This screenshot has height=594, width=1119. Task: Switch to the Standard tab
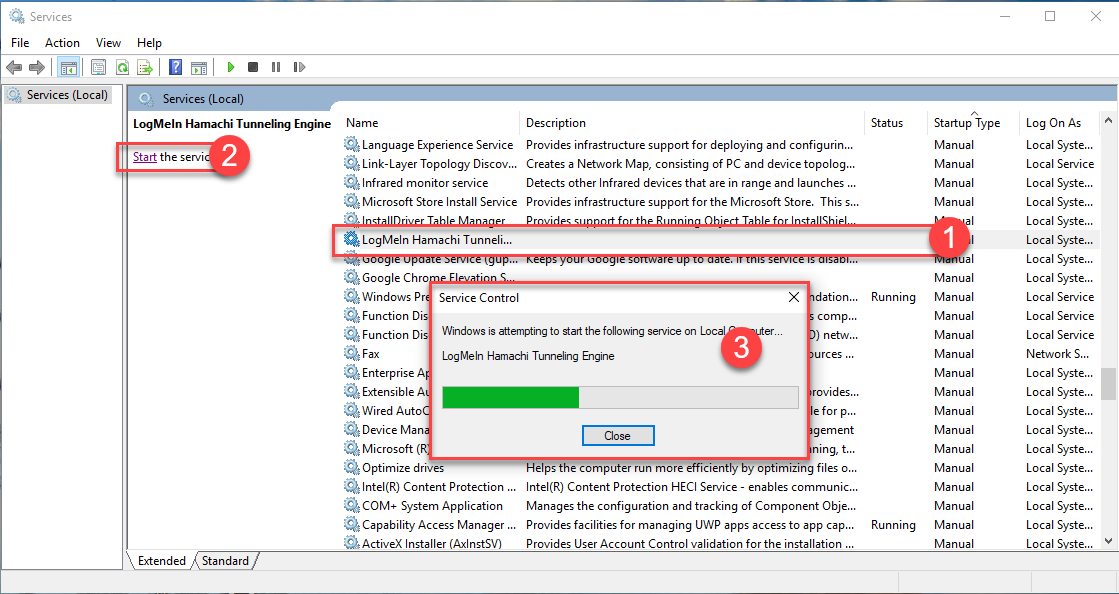pyautogui.click(x=225, y=561)
